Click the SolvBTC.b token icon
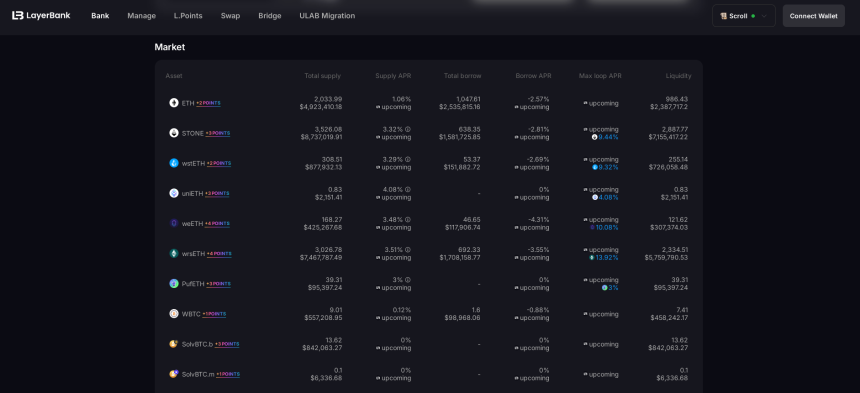The width and height of the screenshot is (860, 393). point(174,344)
